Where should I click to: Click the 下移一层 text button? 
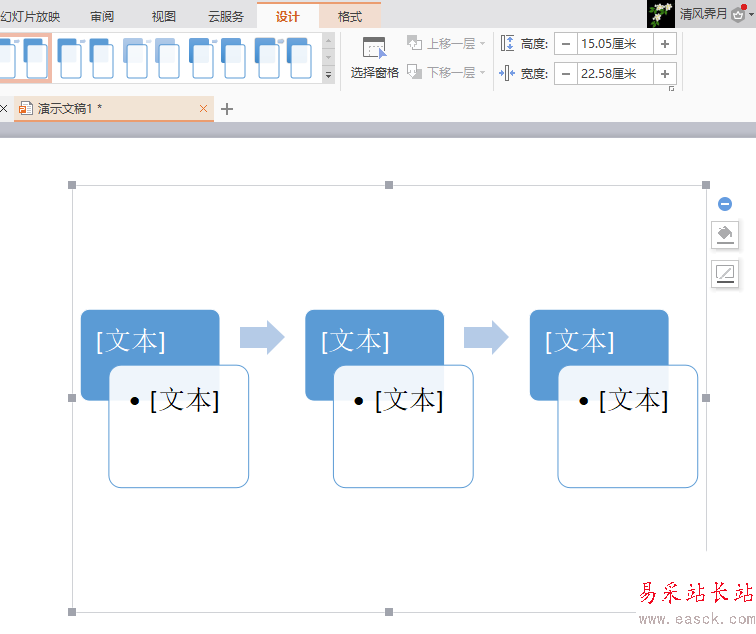pos(451,72)
